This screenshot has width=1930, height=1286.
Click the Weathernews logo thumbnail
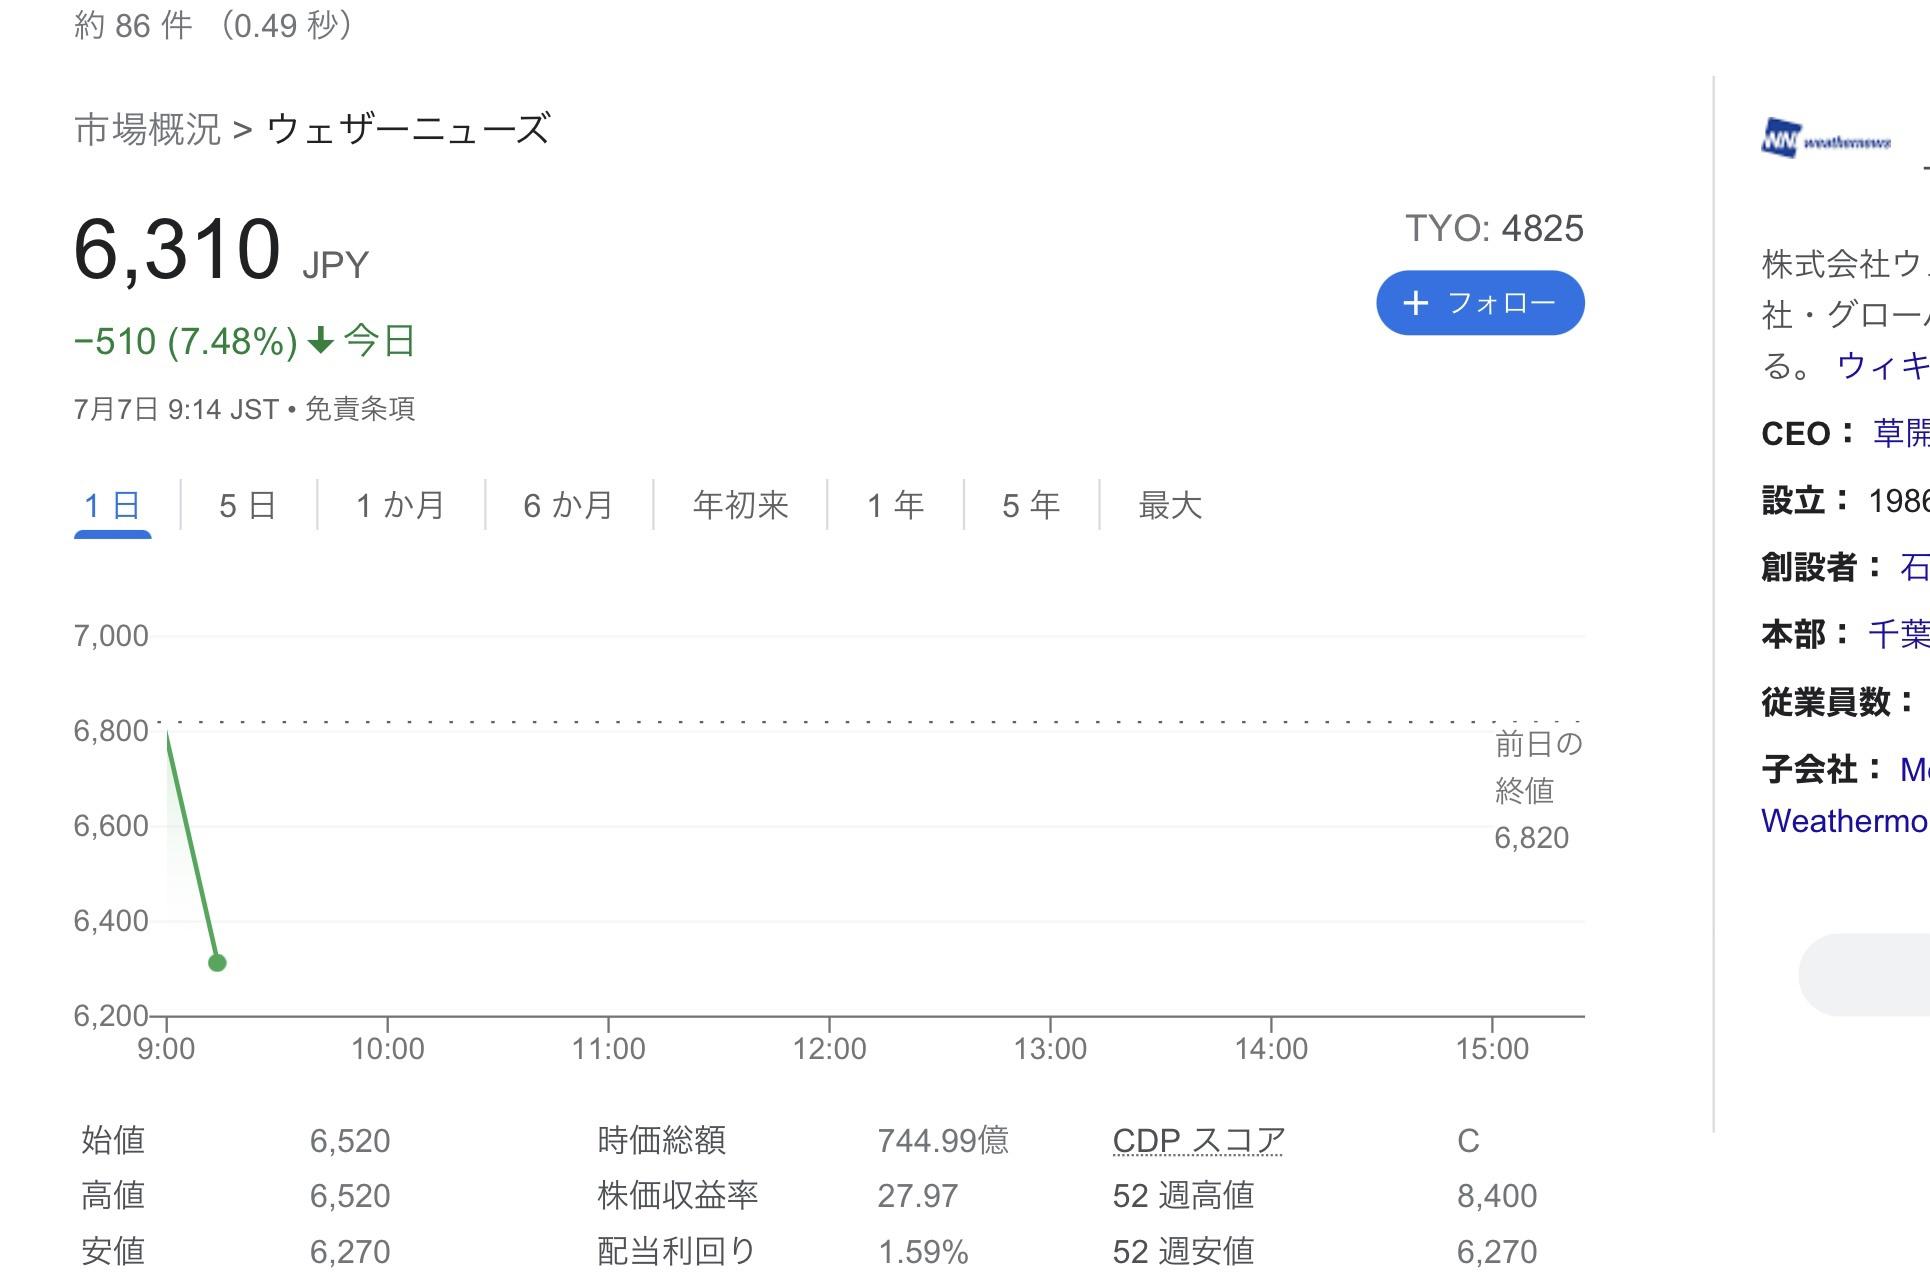(1826, 139)
